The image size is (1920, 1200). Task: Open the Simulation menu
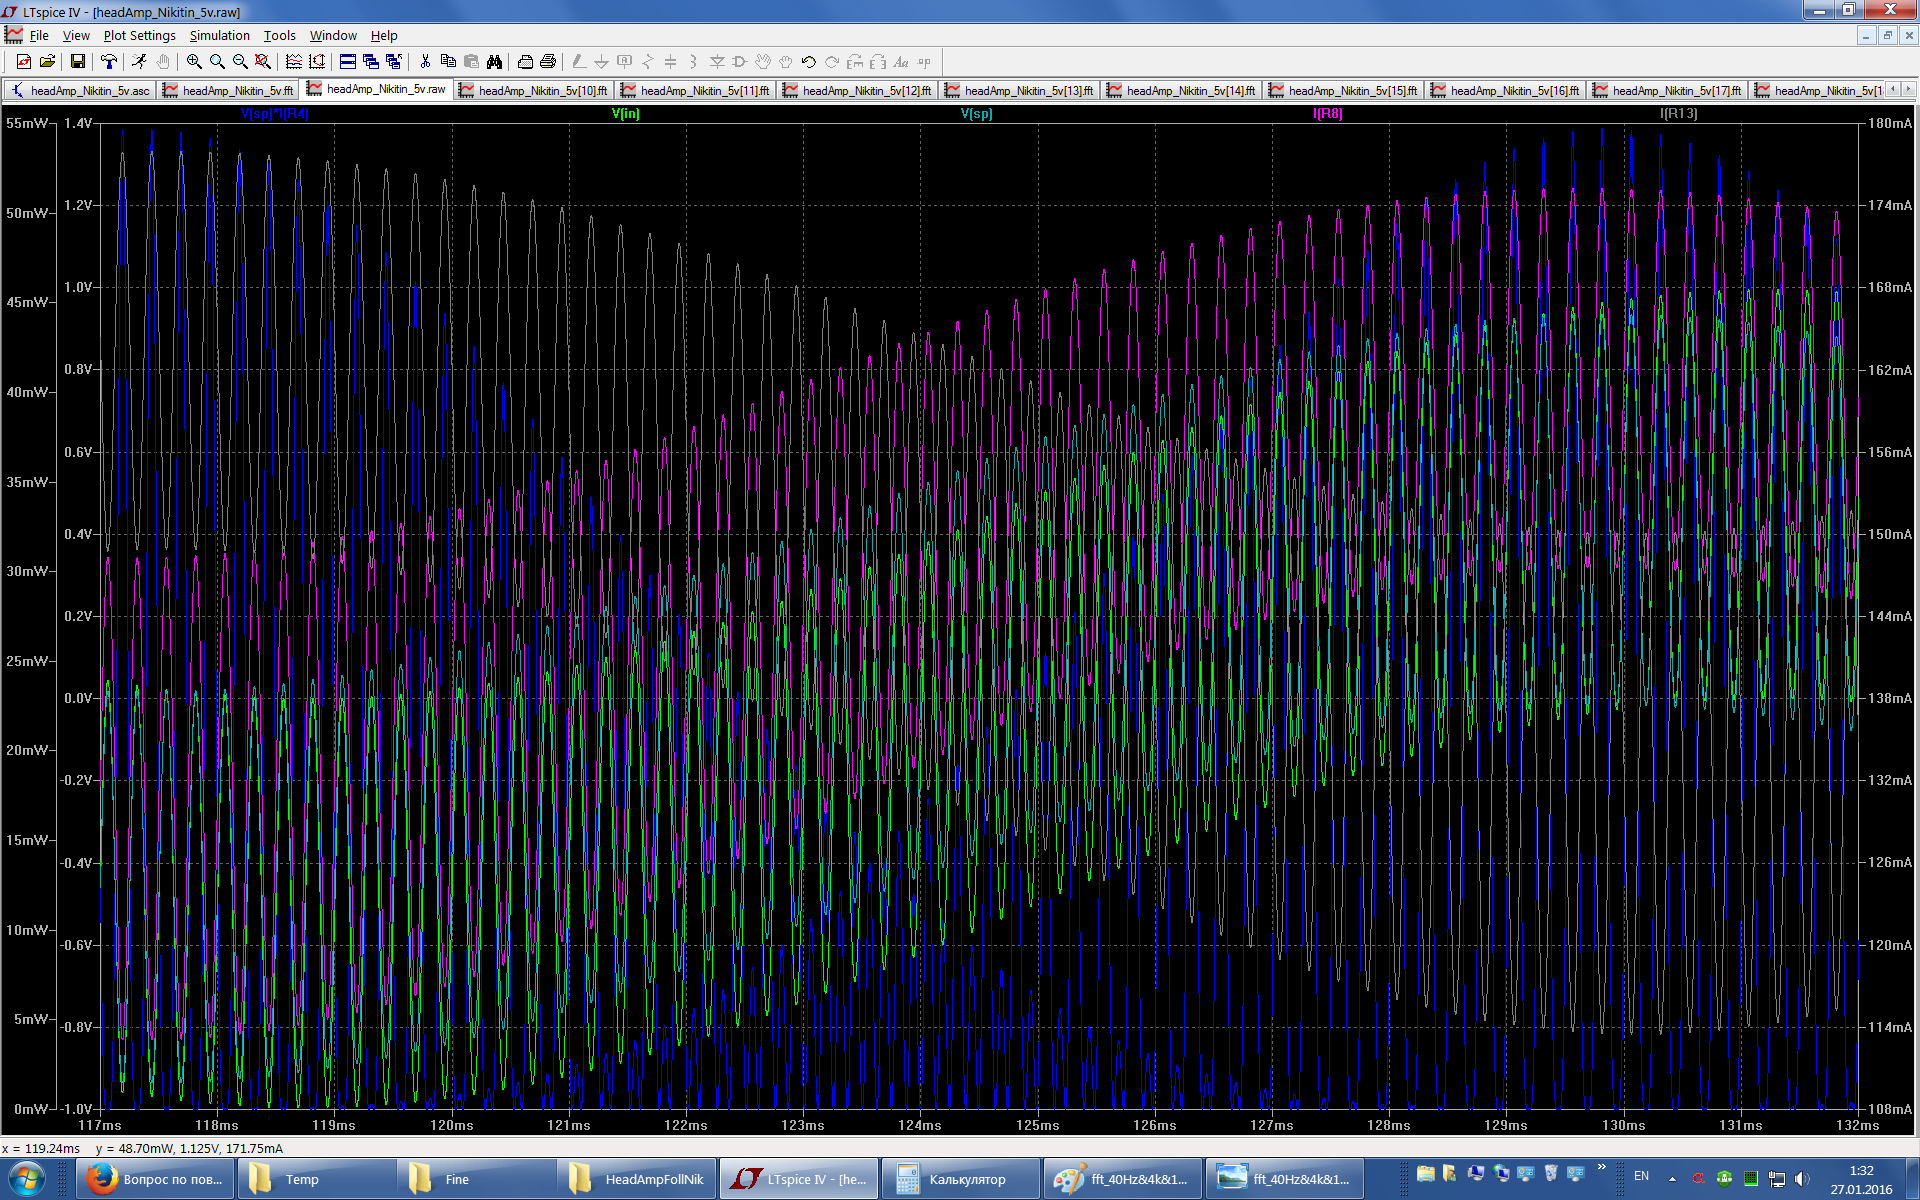(219, 35)
